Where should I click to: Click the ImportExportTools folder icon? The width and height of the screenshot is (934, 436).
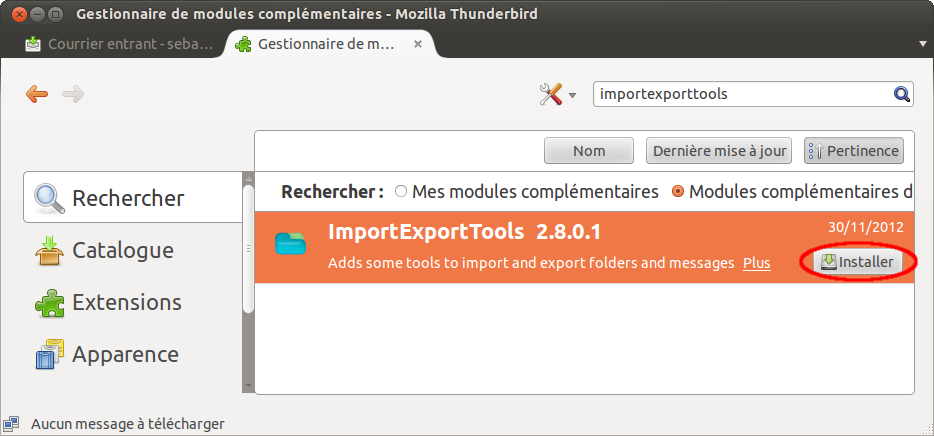pyautogui.click(x=291, y=244)
